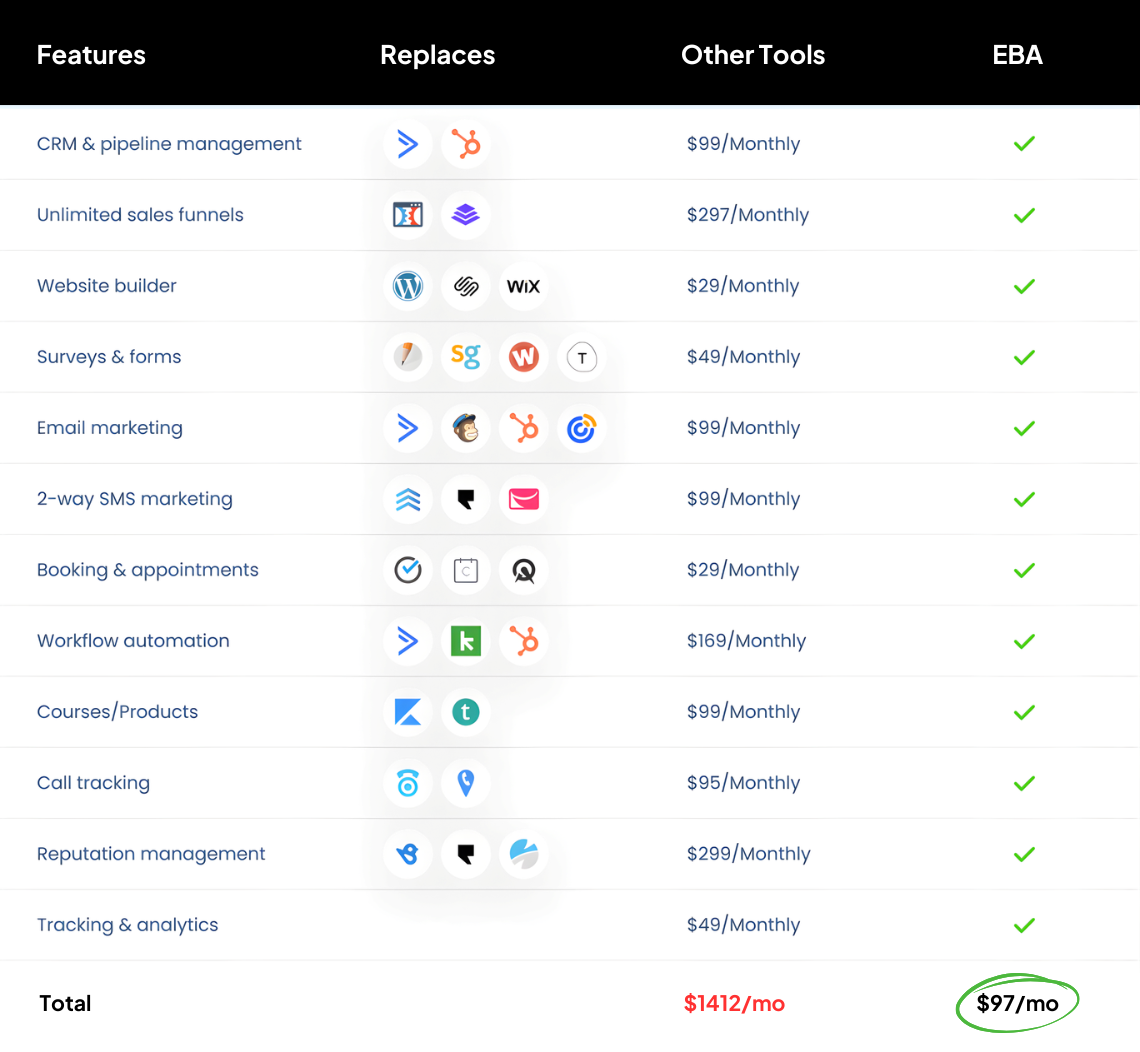
Task: Click the circled $97/mo total price
Action: [1017, 1003]
